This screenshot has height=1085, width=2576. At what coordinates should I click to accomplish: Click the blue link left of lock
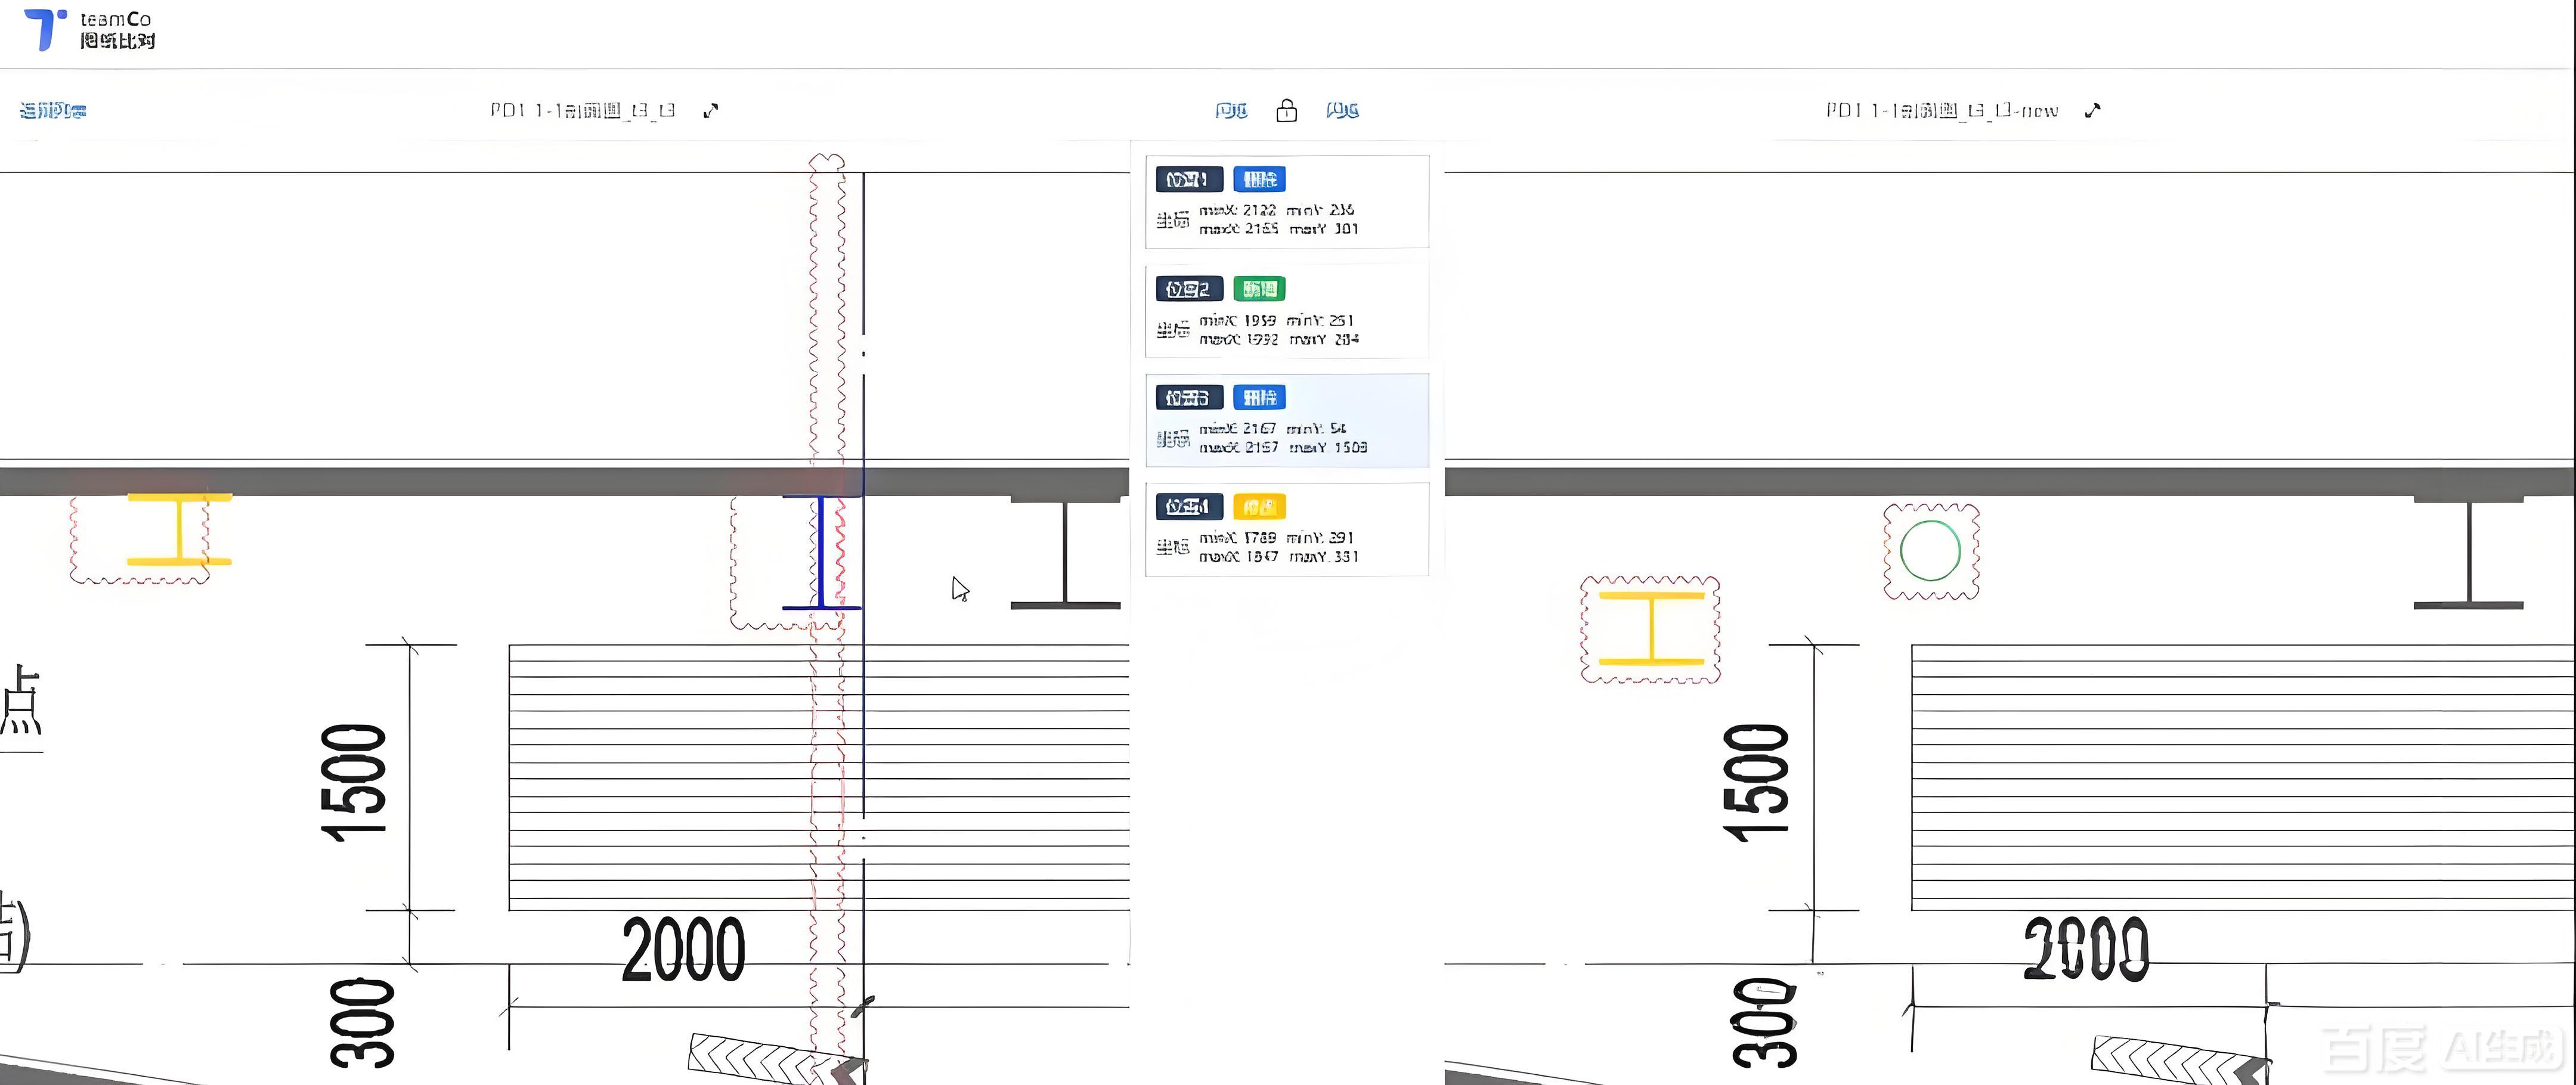1231,111
